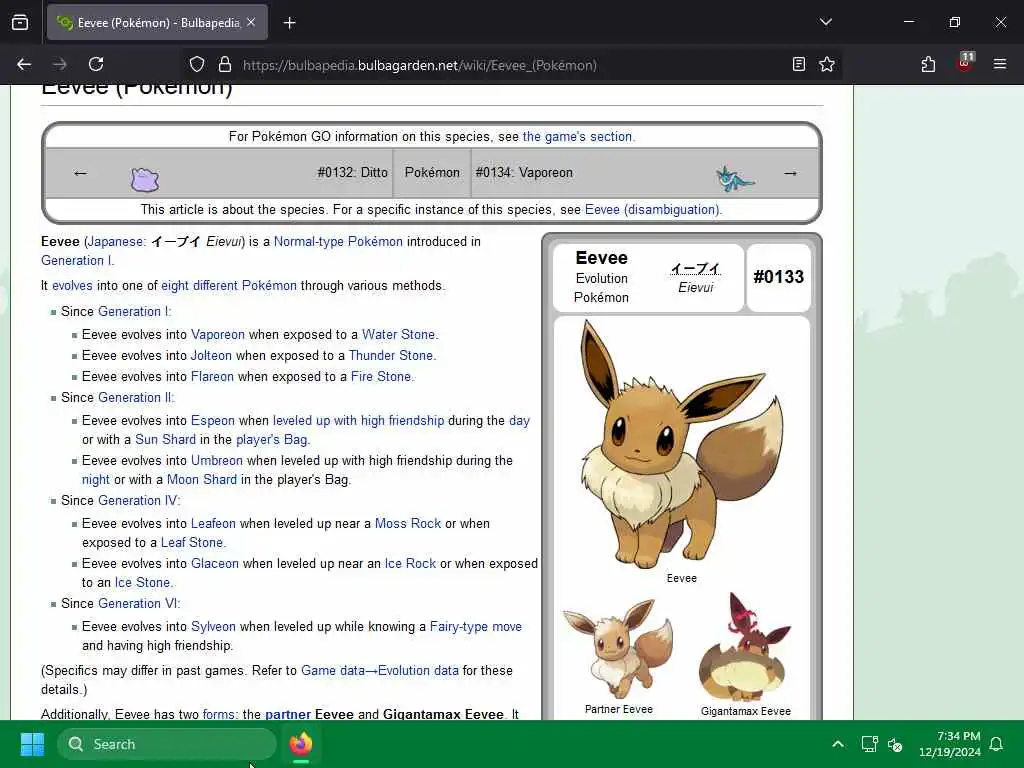The image size is (1024, 768).
Task: Go back to previous page in Firefox
Action: coord(24,64)
